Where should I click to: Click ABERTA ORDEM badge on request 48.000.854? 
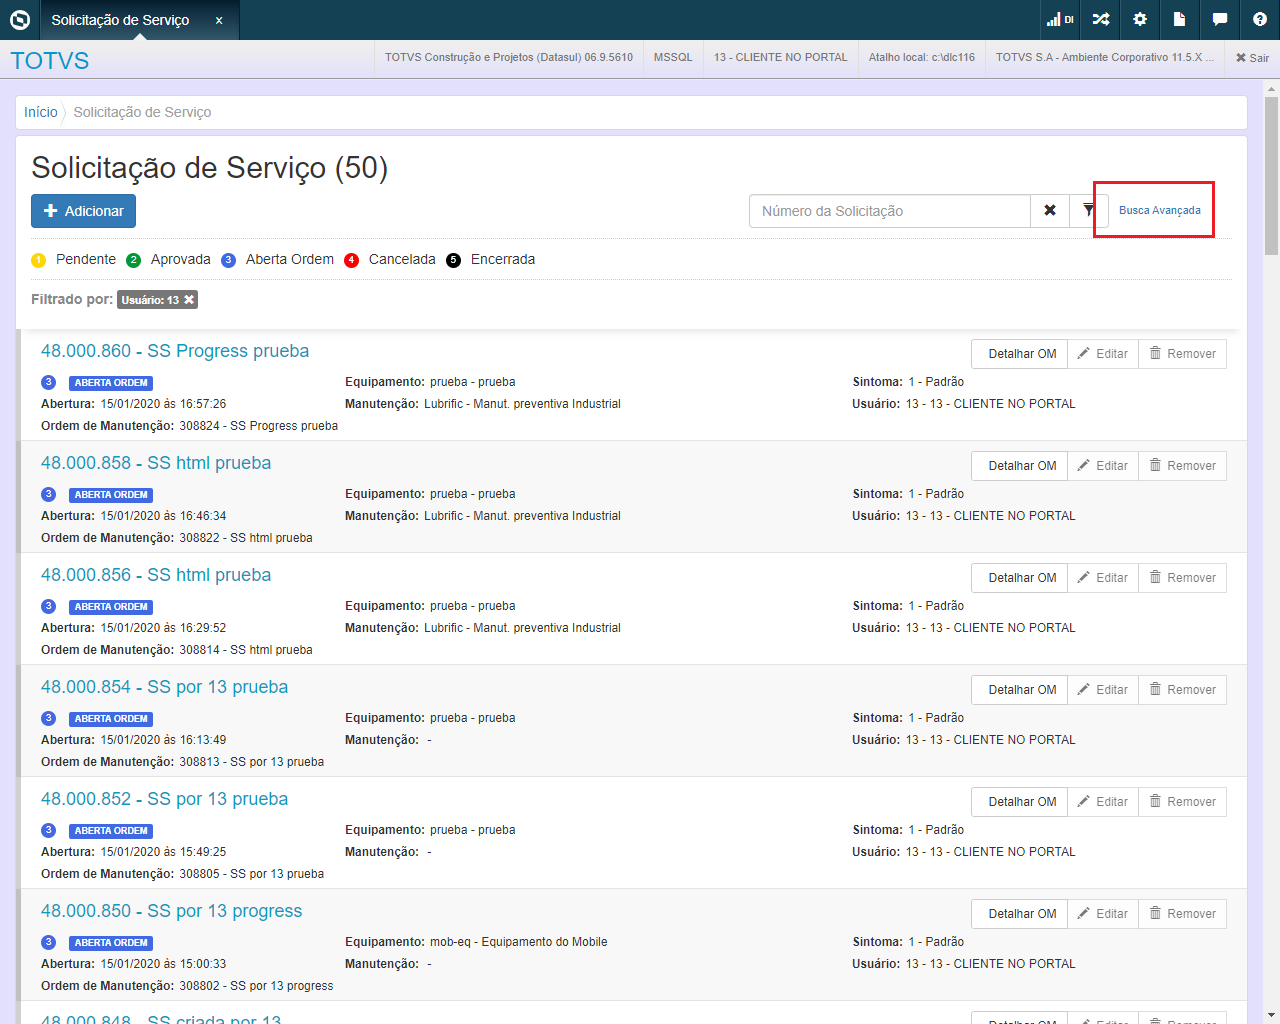coord(111,719)
